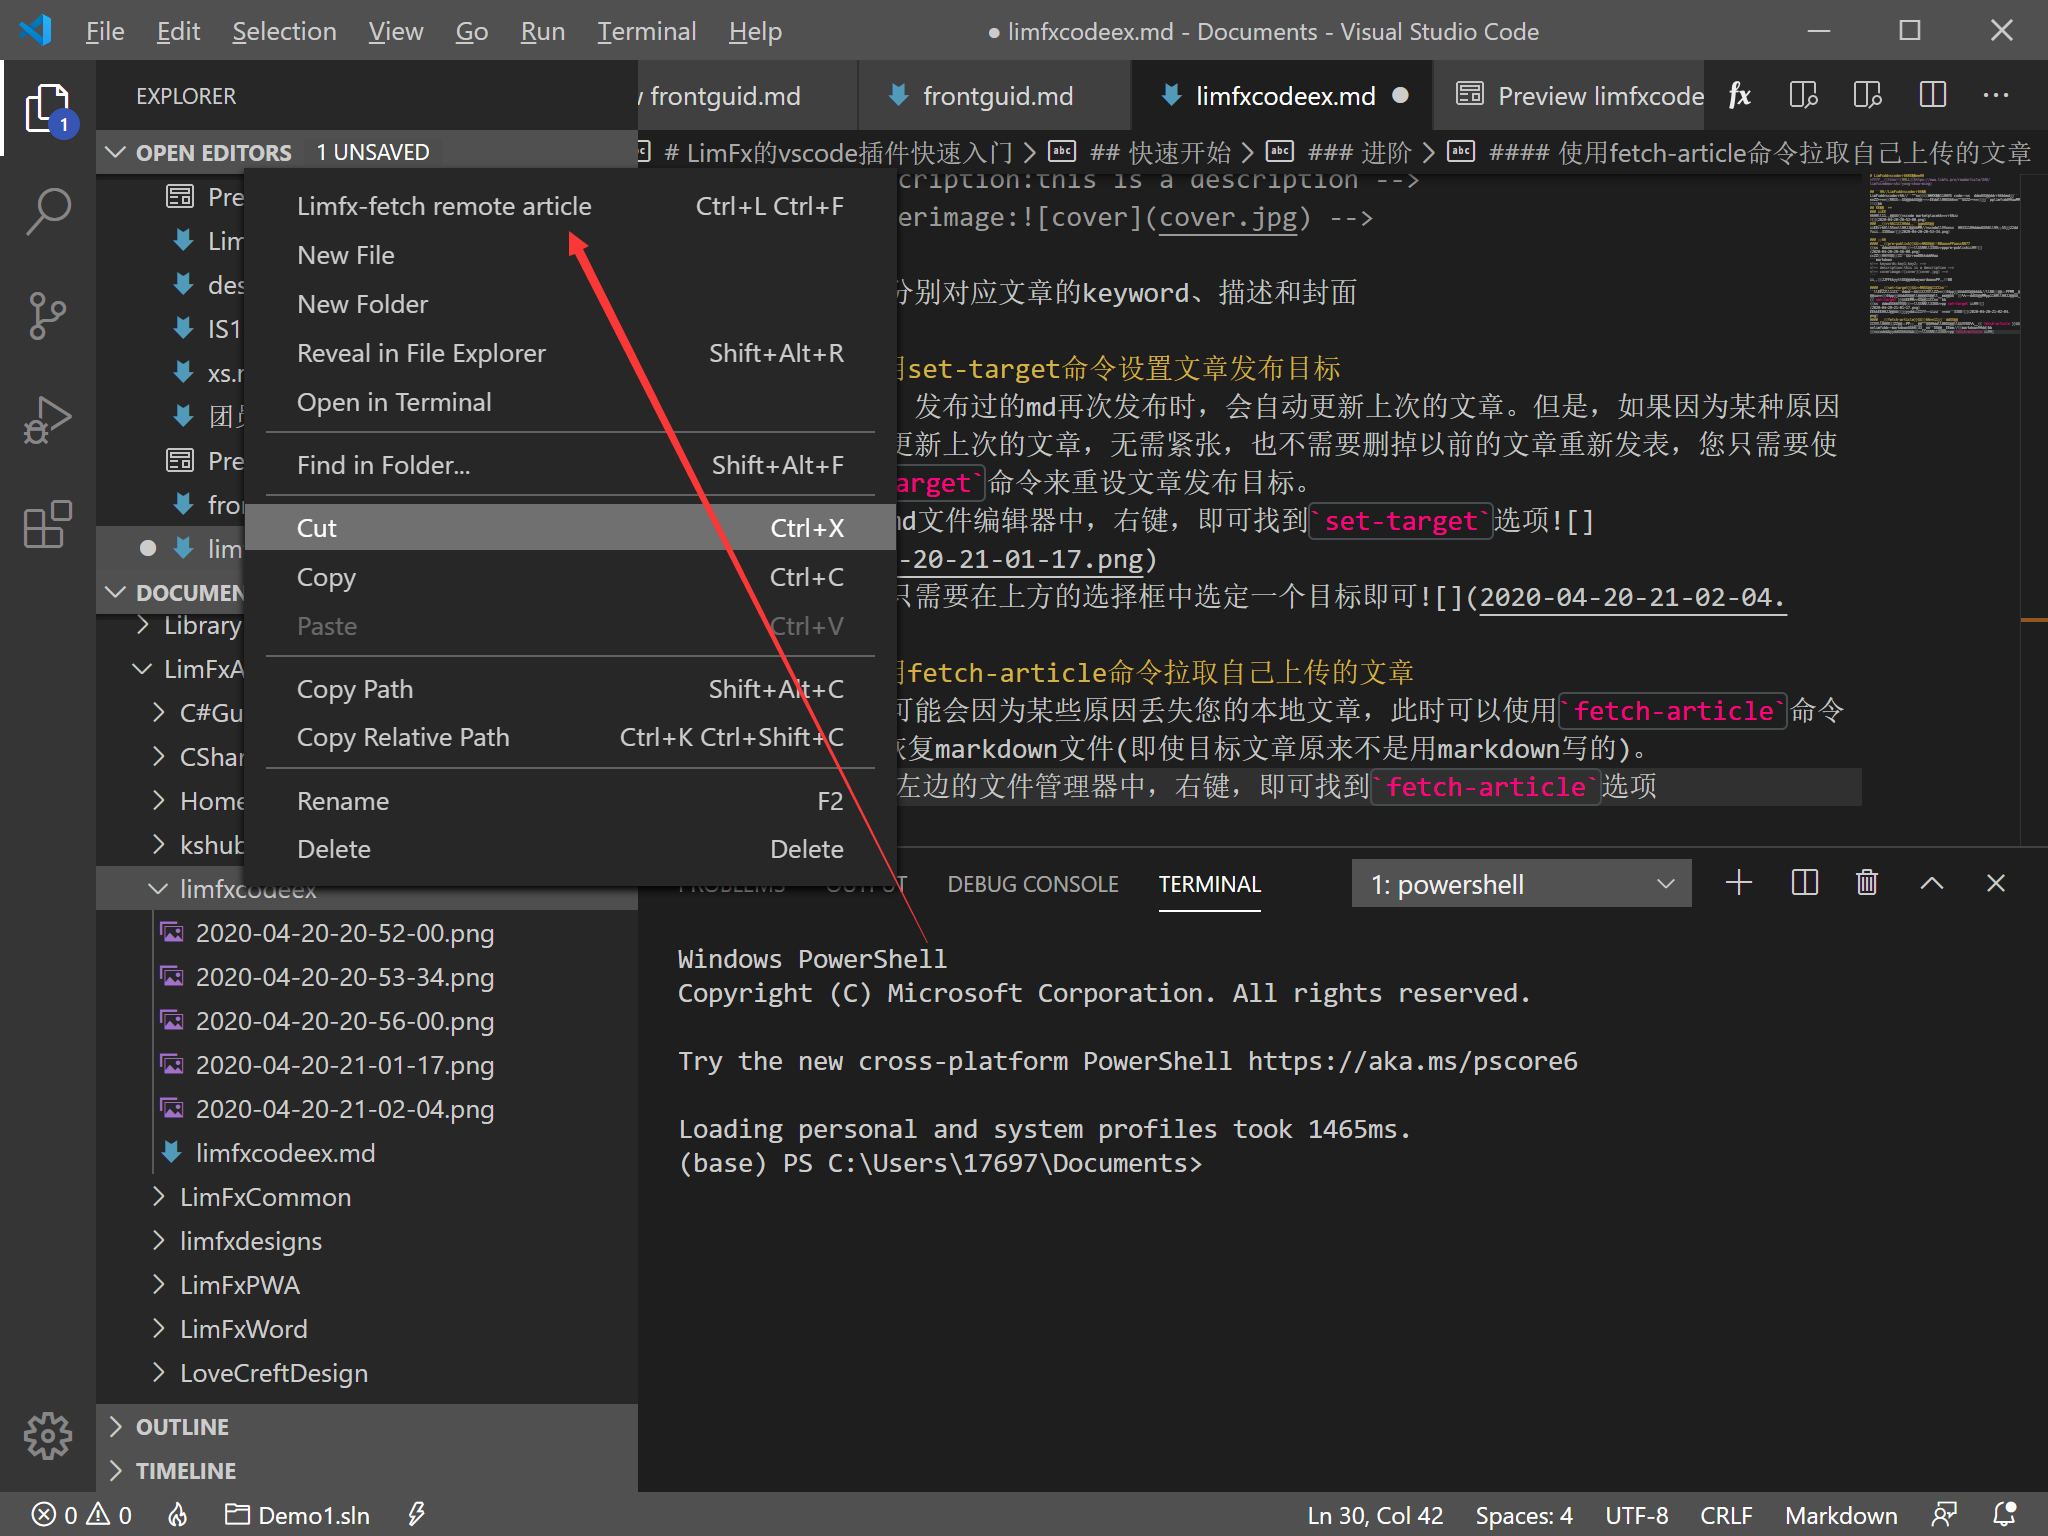
Task: Split the editor right
Action: pyautogui.click(x=1932, y=95)
